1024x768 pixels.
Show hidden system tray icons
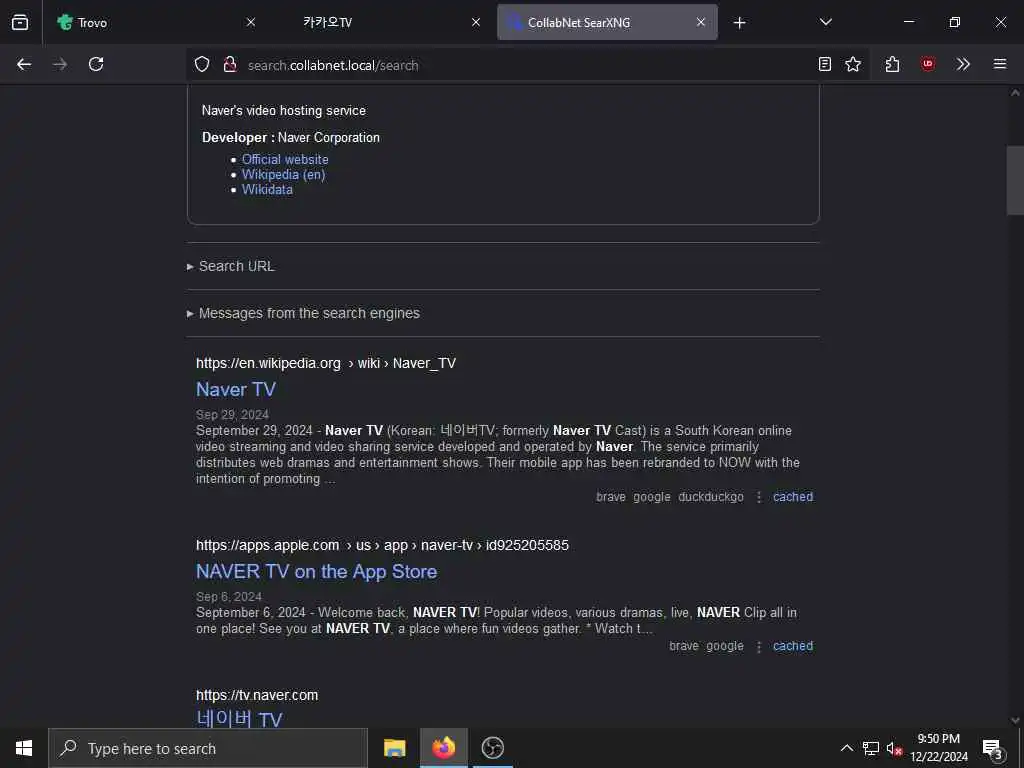pyautogui.click(x=846, y=748)
